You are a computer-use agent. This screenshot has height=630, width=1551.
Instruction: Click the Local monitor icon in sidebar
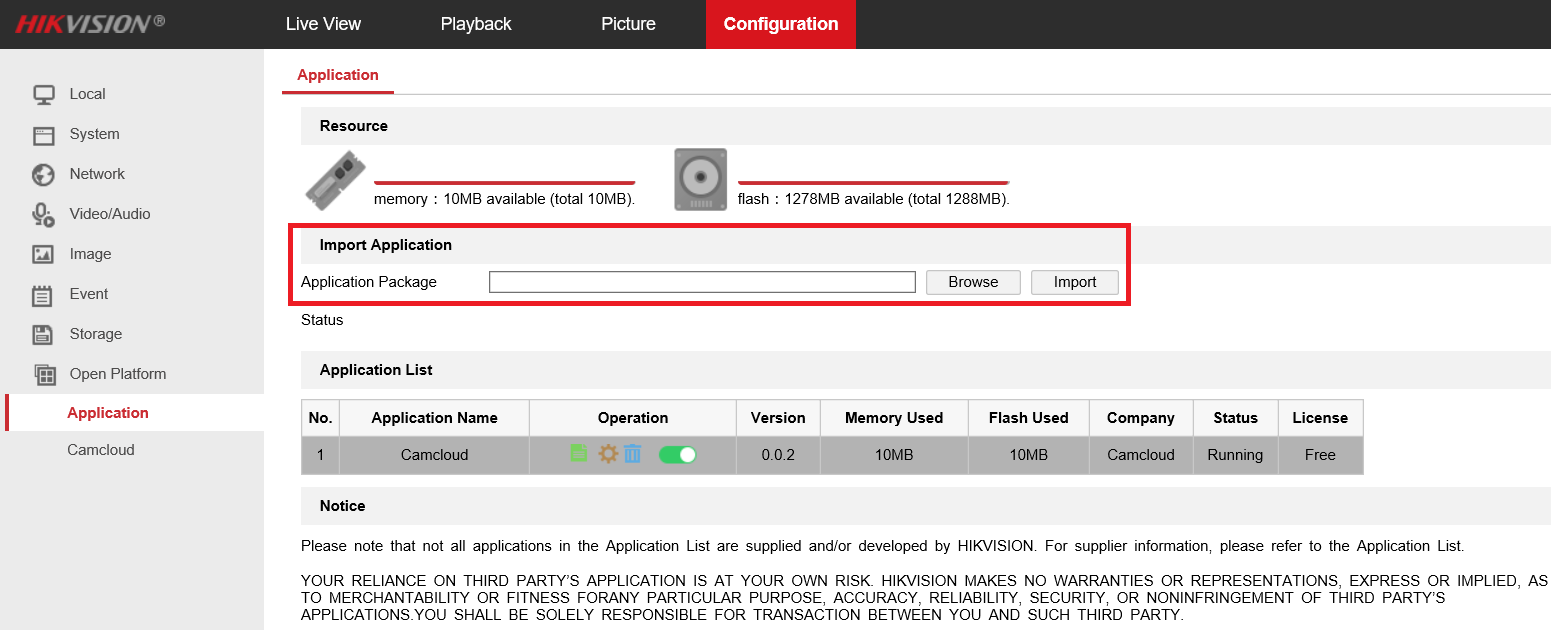(x=43, y=94)
